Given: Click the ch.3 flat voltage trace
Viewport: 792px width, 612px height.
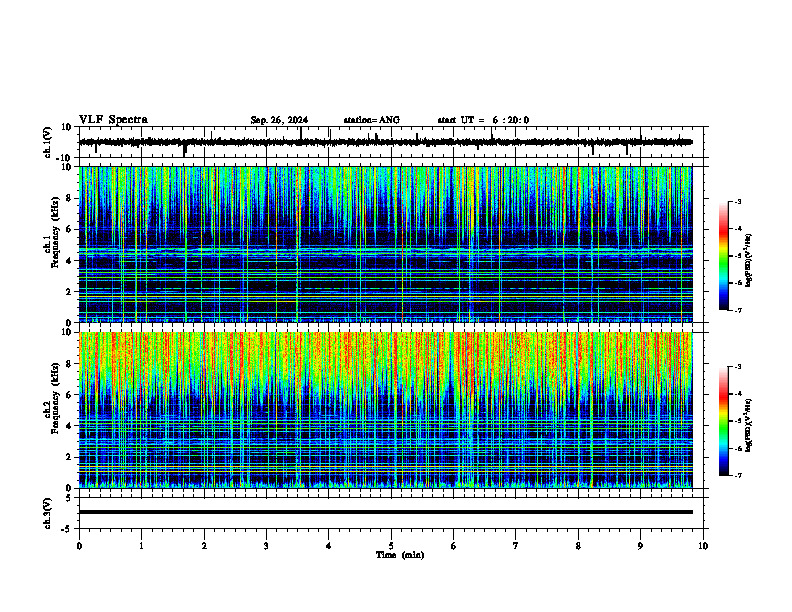Looking at the screenshot, I should (x=385, y=512).
